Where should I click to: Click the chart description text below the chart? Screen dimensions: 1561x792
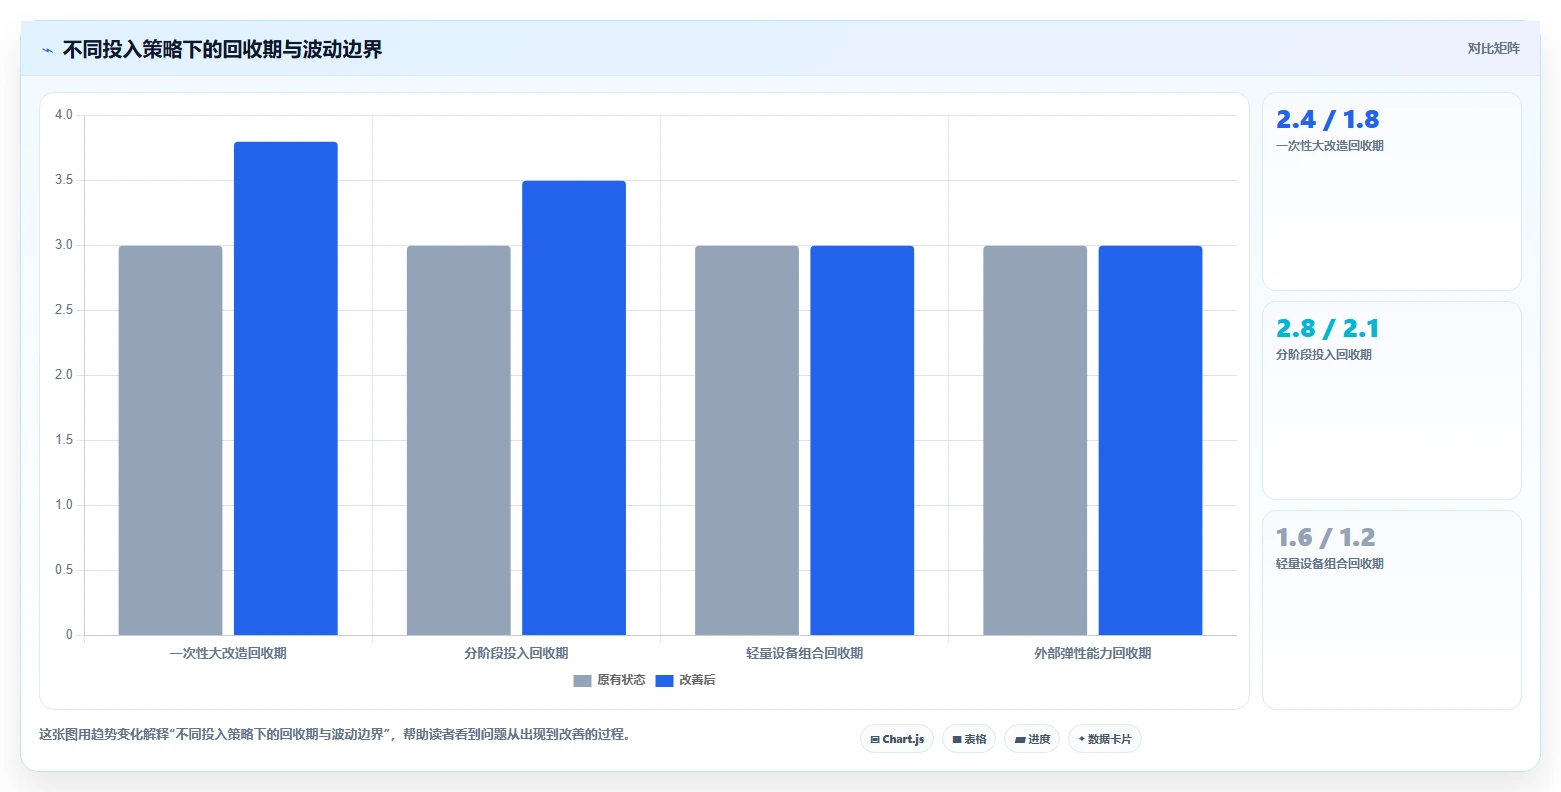coord(335,734)
